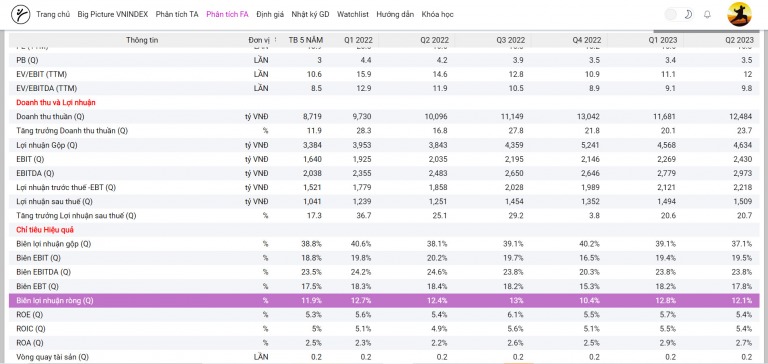Click the Đơn vị column header
The image size is (768, 364).
pyautogui.click(x=258, y=40)
